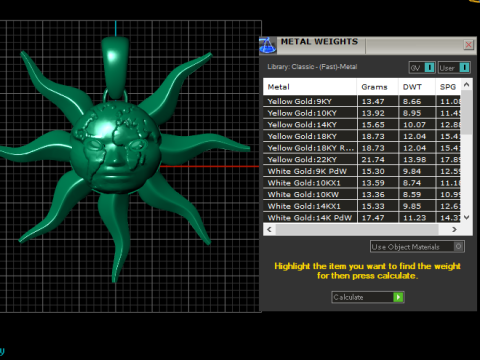This screenshot has height=360, width=480.
Task: Select the White Gold:10KX1 row
Action: point(362,183)
